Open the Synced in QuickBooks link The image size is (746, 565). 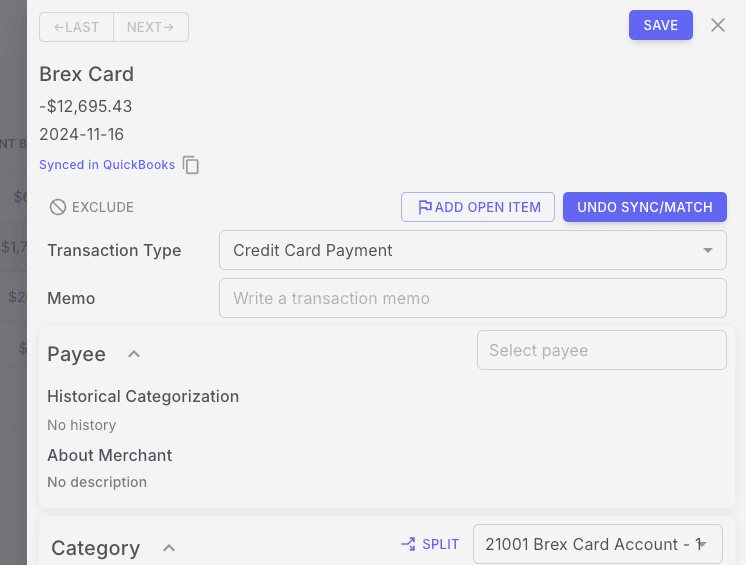coord(107,165)
